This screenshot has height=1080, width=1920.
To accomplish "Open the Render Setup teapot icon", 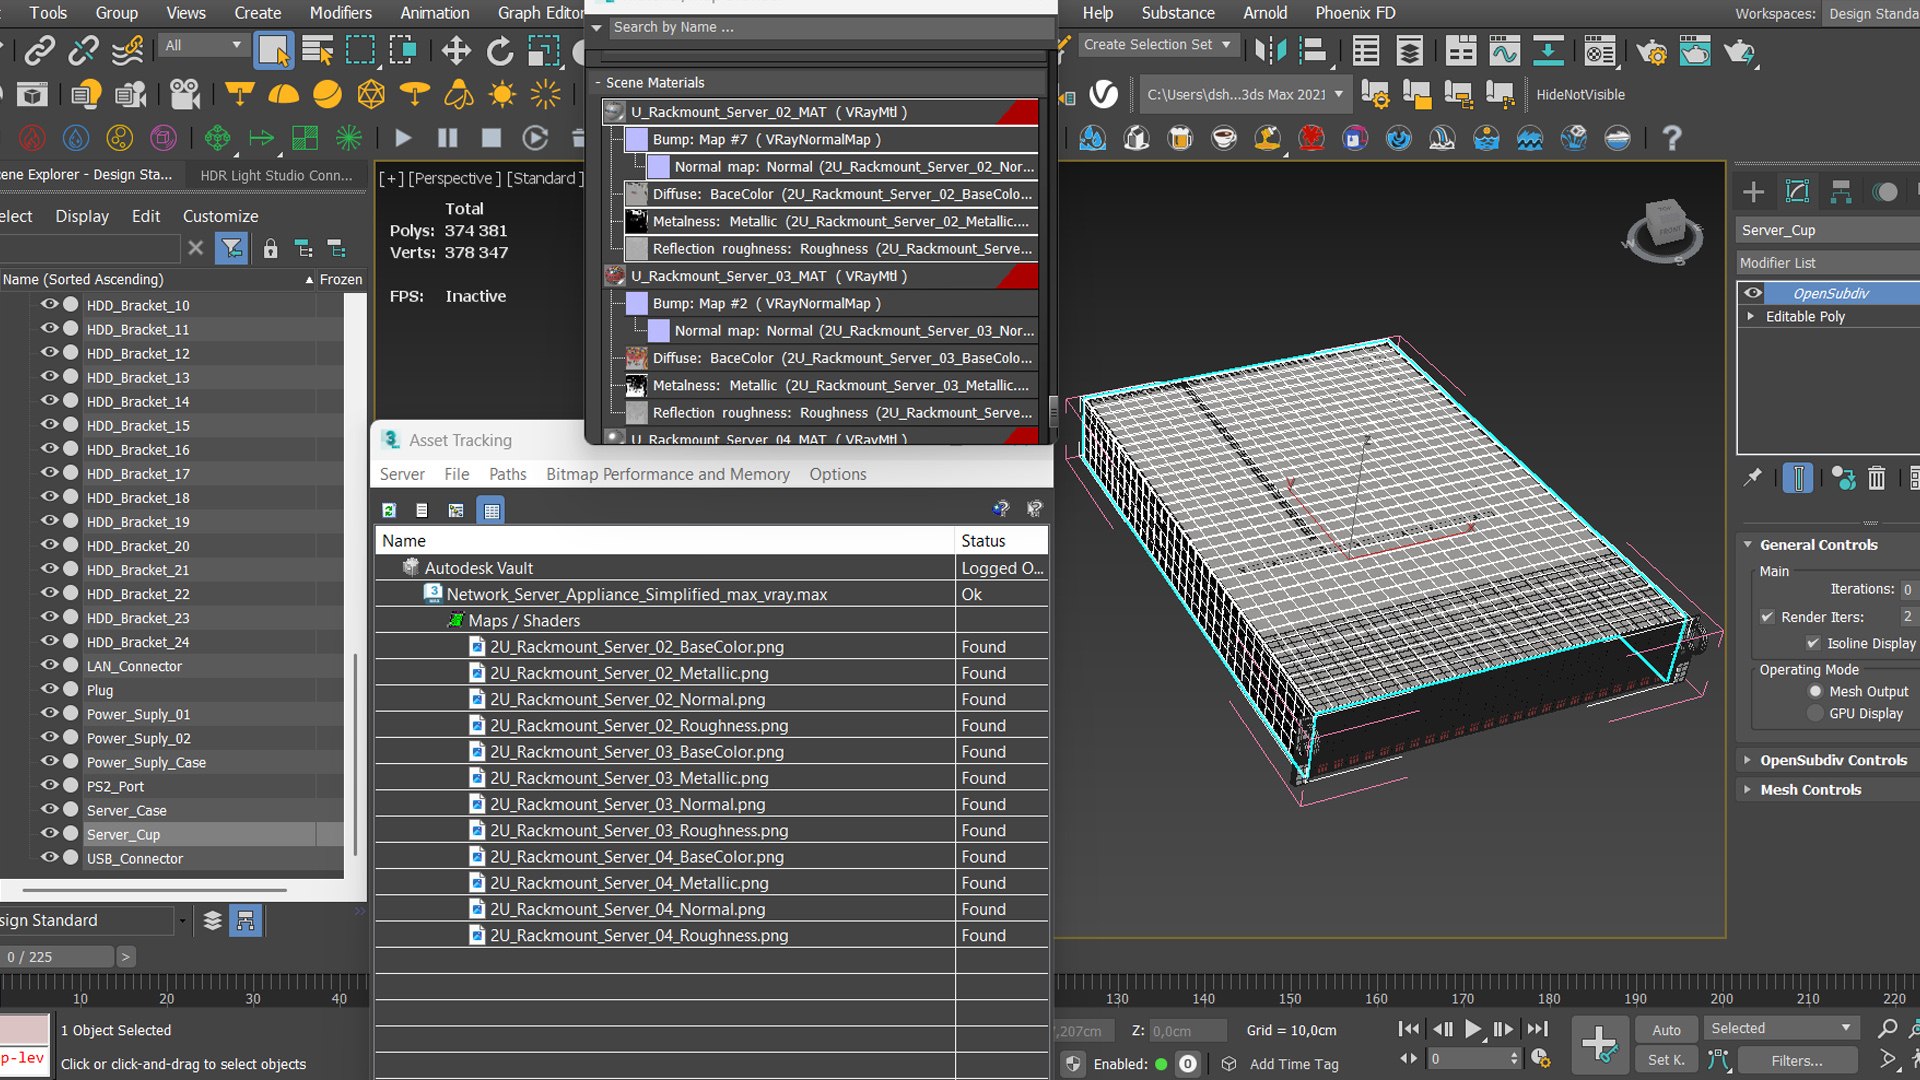I will [1651, 51].
